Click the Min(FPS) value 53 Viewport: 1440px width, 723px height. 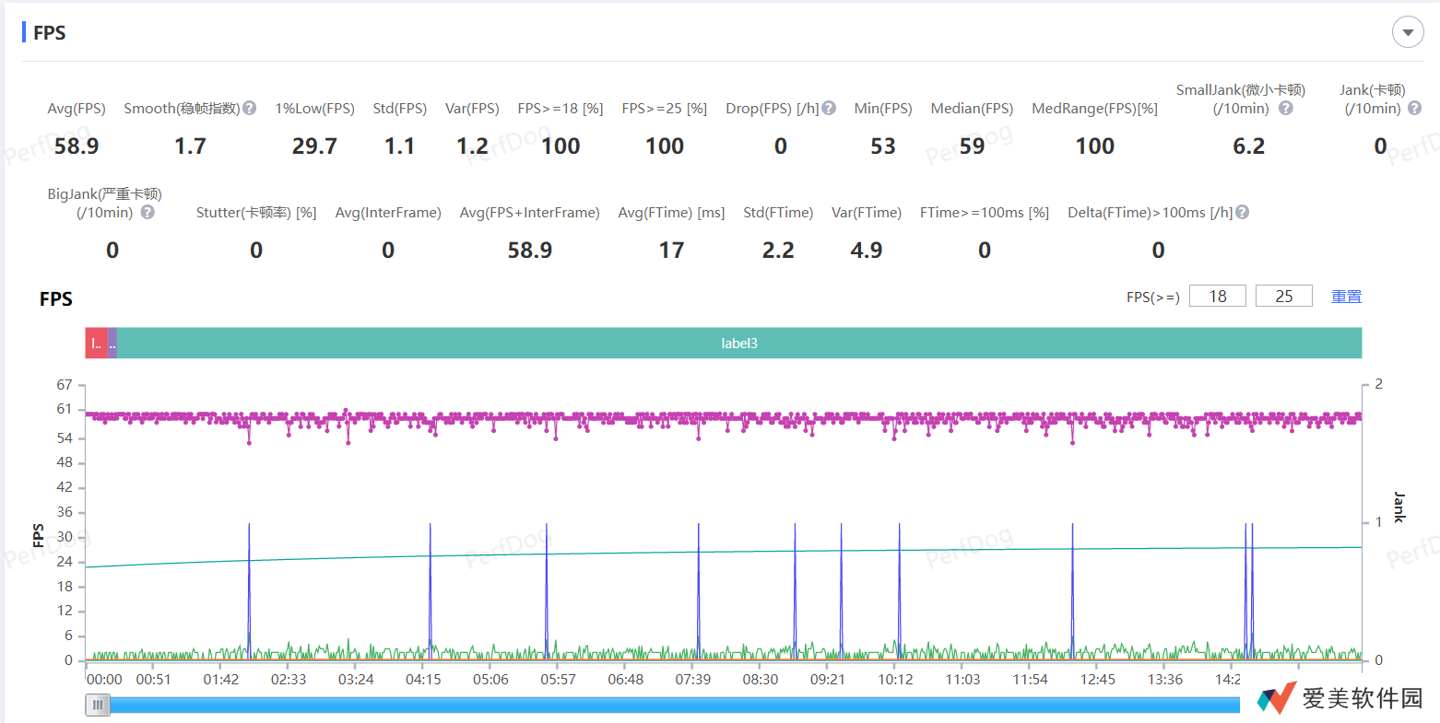pyautogui.click(x=882, y=146)
